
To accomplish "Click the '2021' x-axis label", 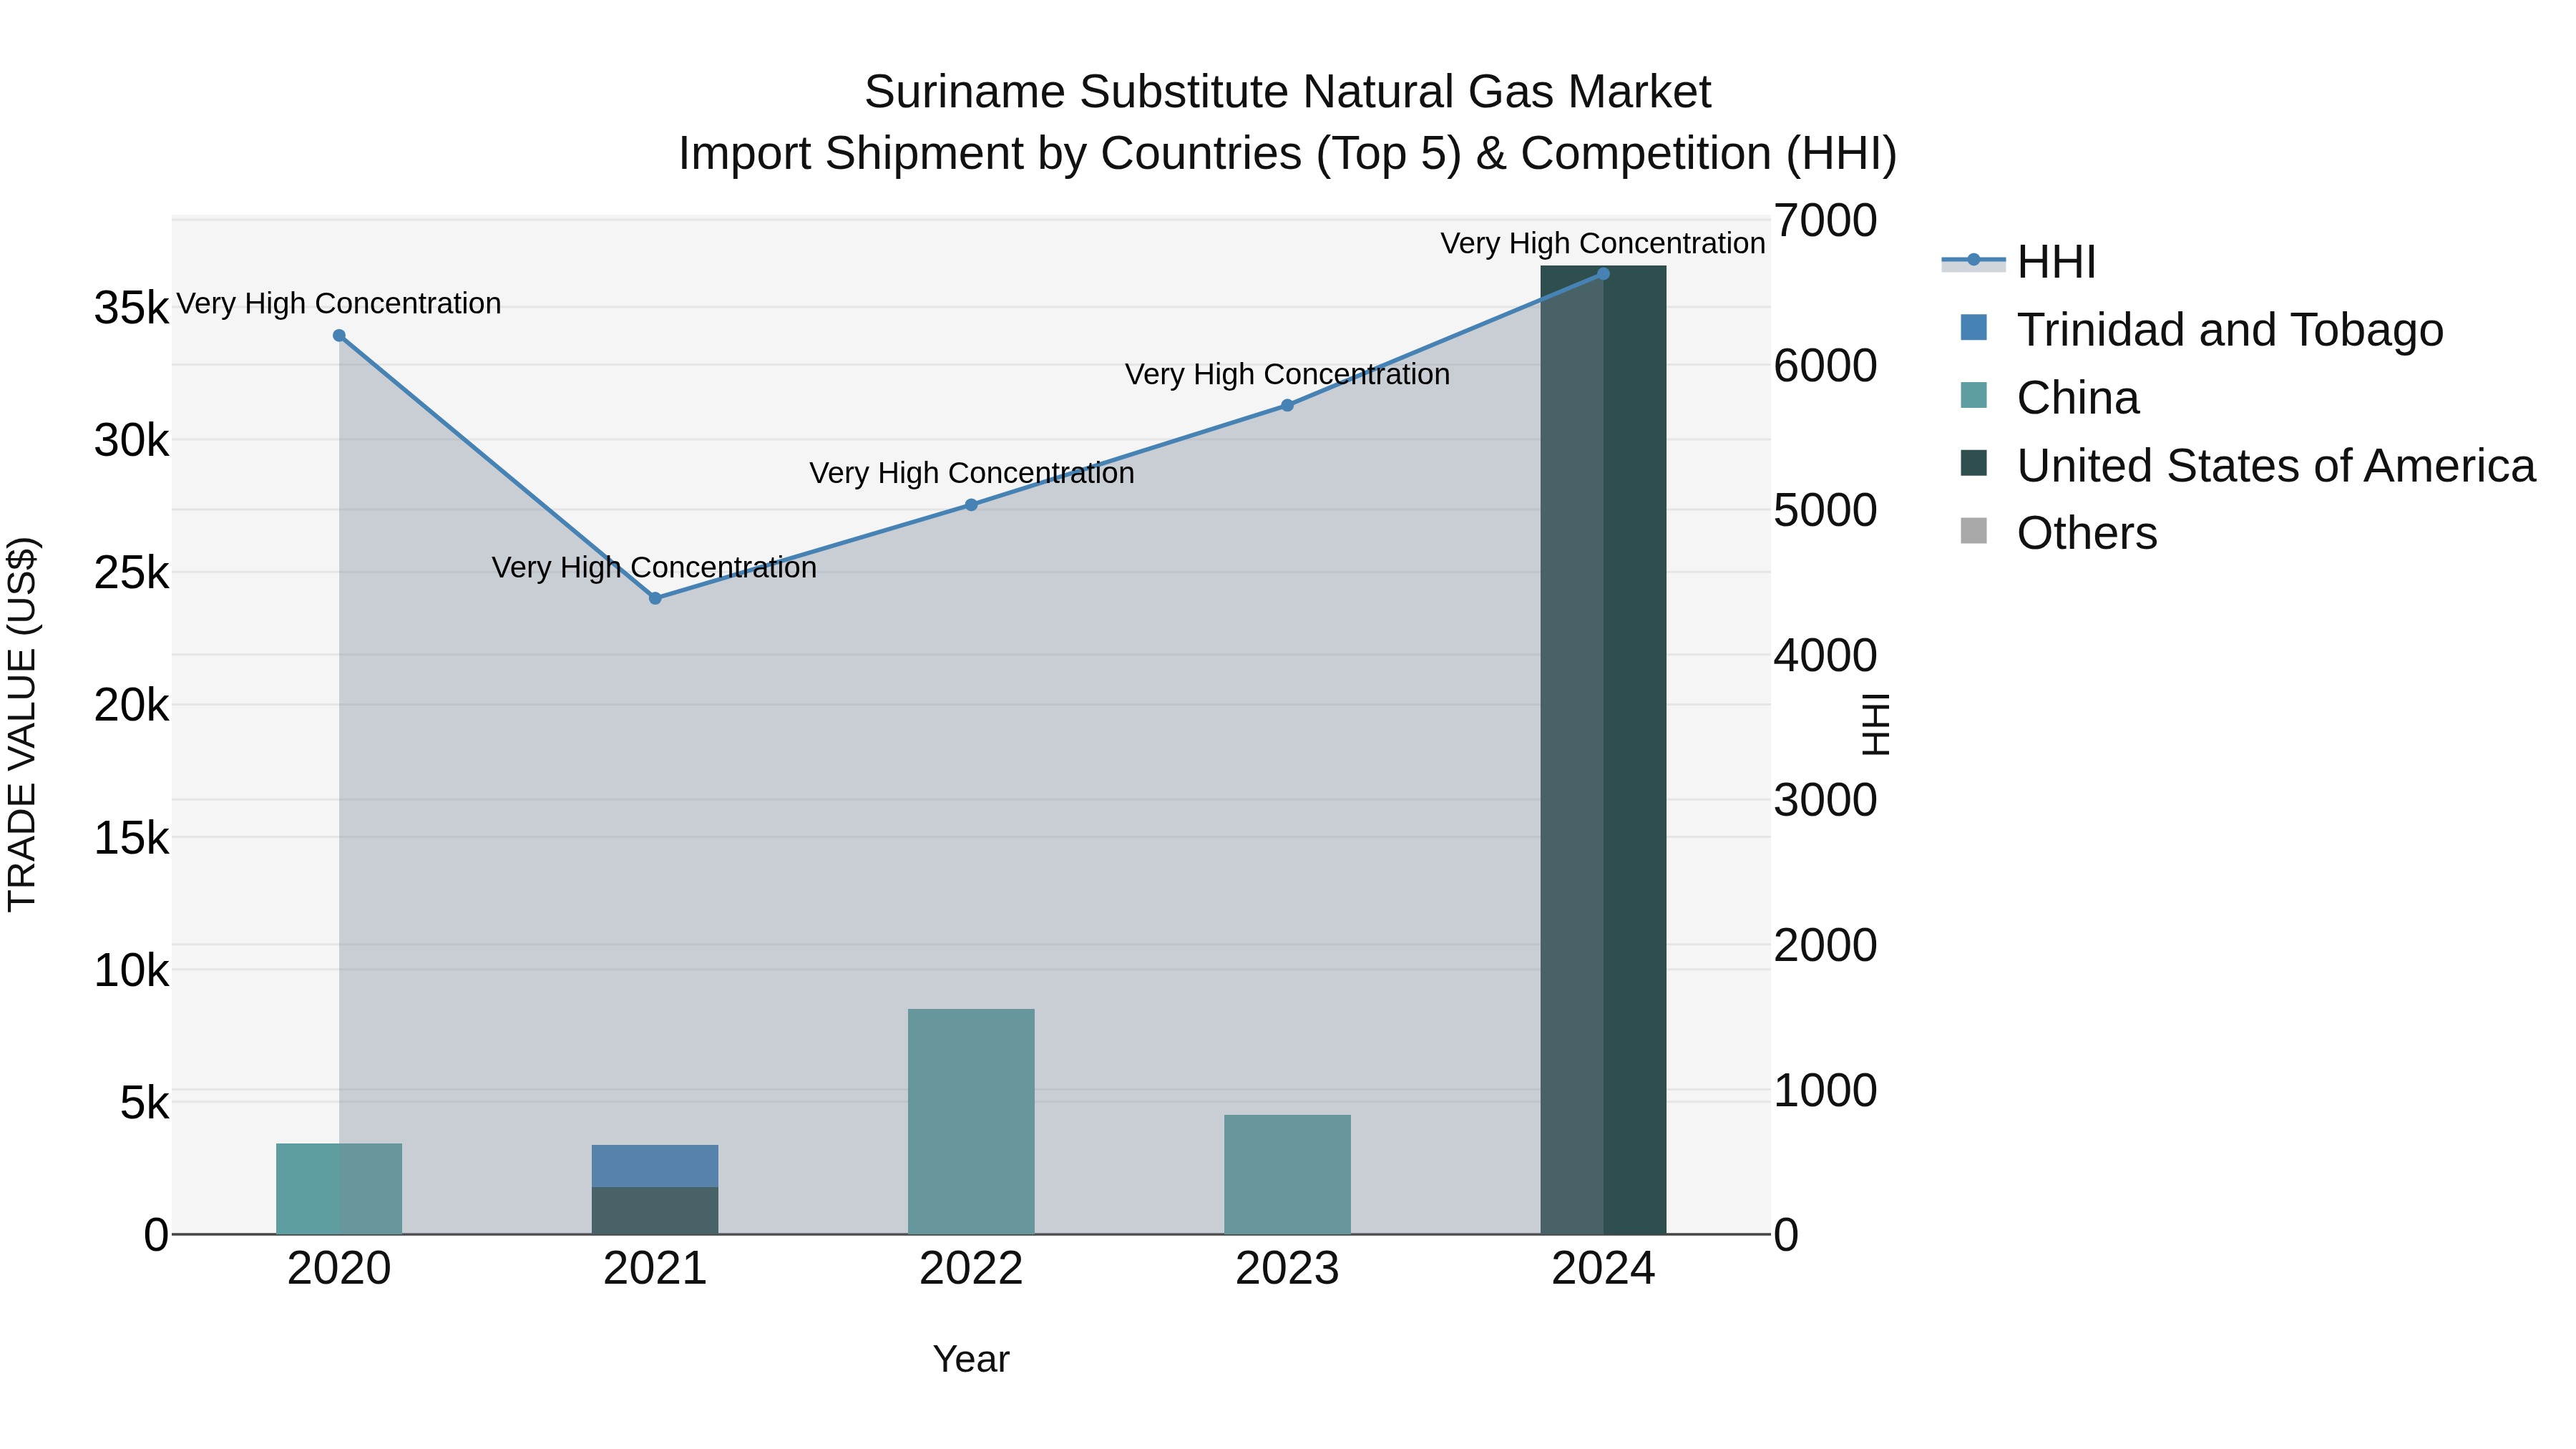I will [655, 1269].
